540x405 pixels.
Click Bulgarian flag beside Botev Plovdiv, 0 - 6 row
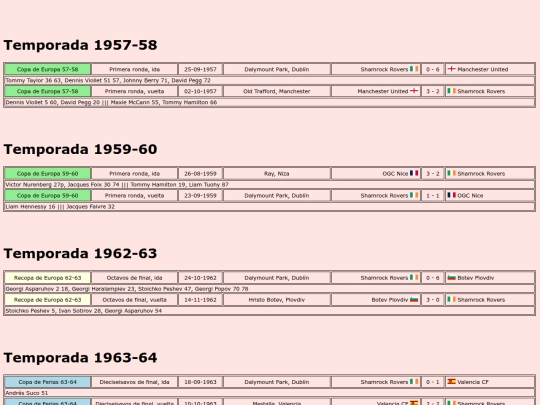click(x=451, y=278)
